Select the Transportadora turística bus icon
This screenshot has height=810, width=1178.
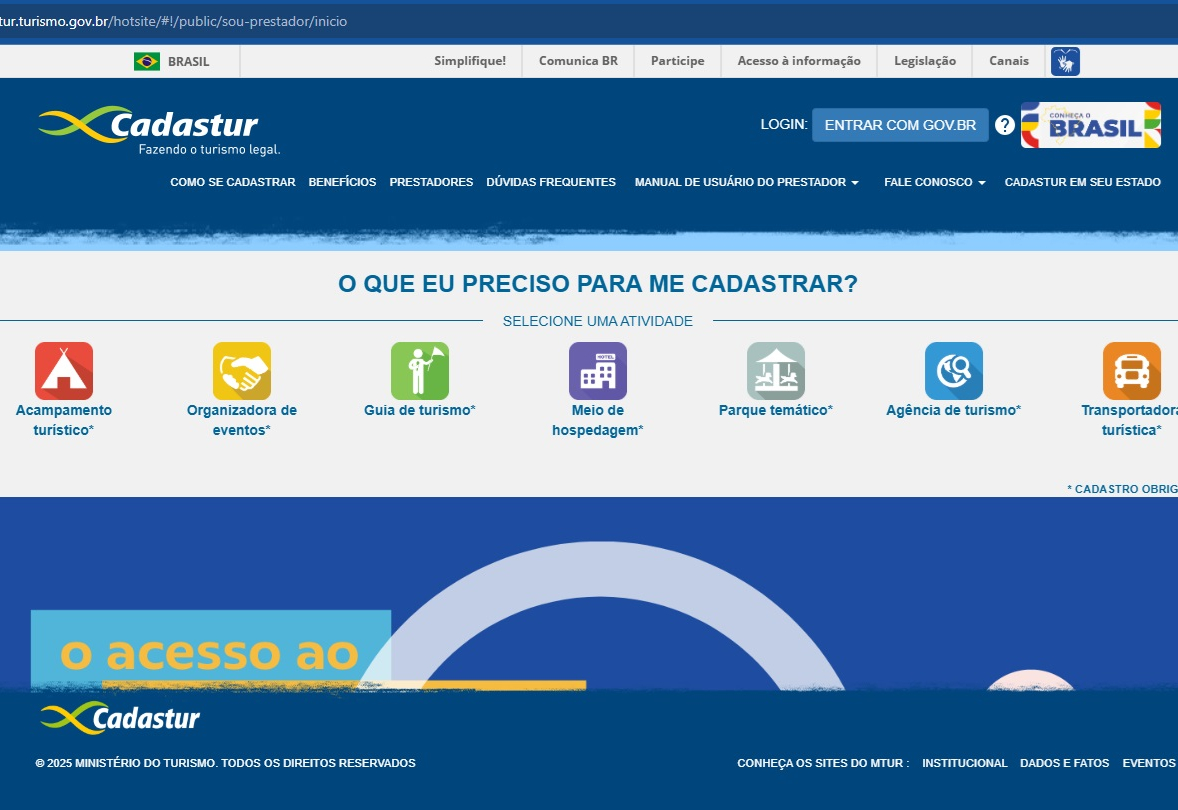pyautogui.click(x=1132, y=371)
